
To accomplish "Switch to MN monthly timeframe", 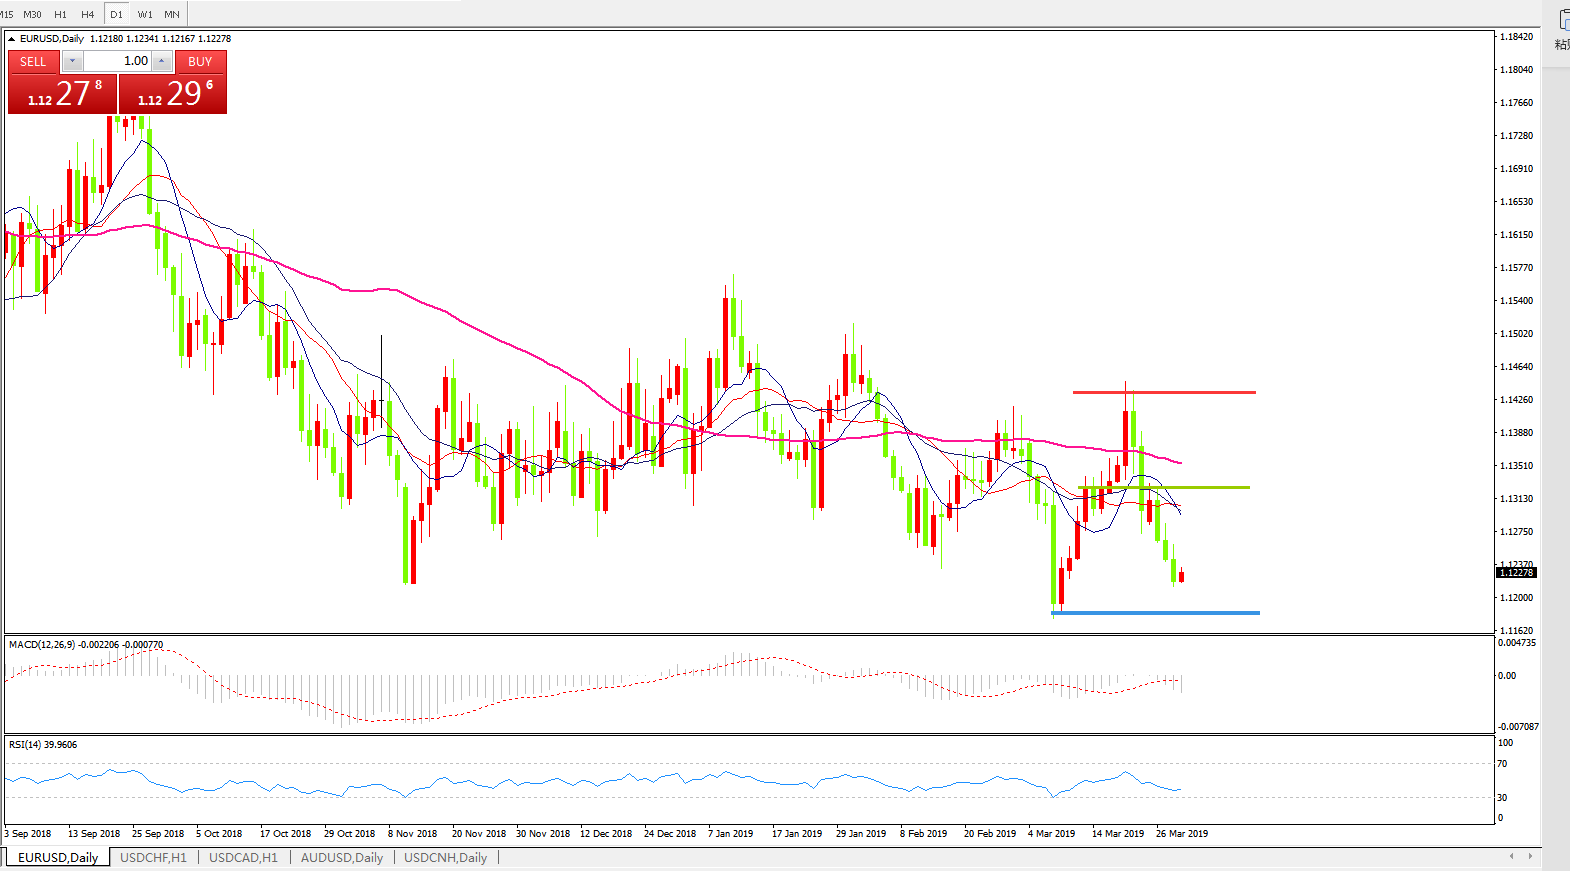I will click(172, 14).
